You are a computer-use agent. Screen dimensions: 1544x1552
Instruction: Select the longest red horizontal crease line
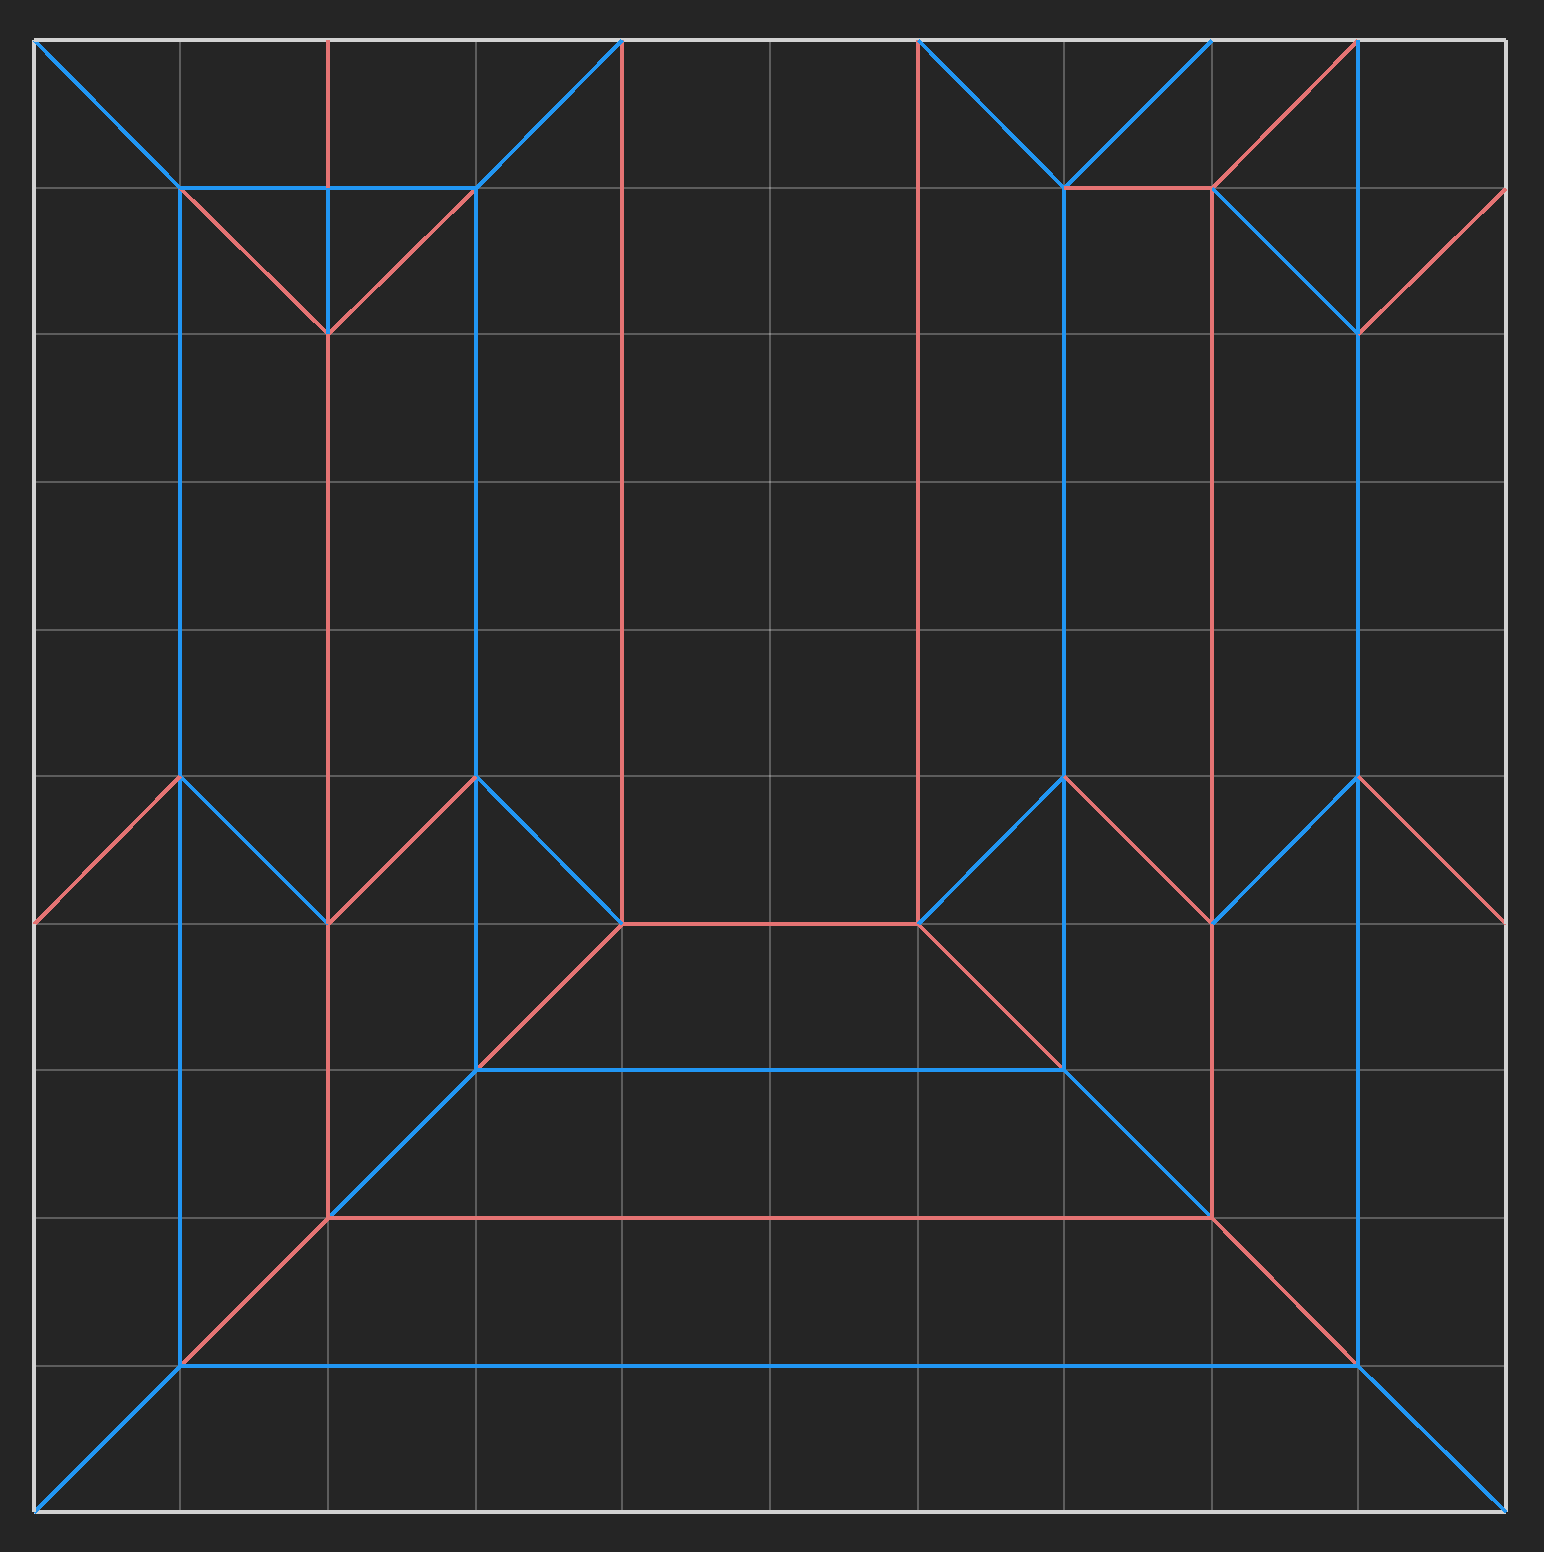tap(769, 1218)
